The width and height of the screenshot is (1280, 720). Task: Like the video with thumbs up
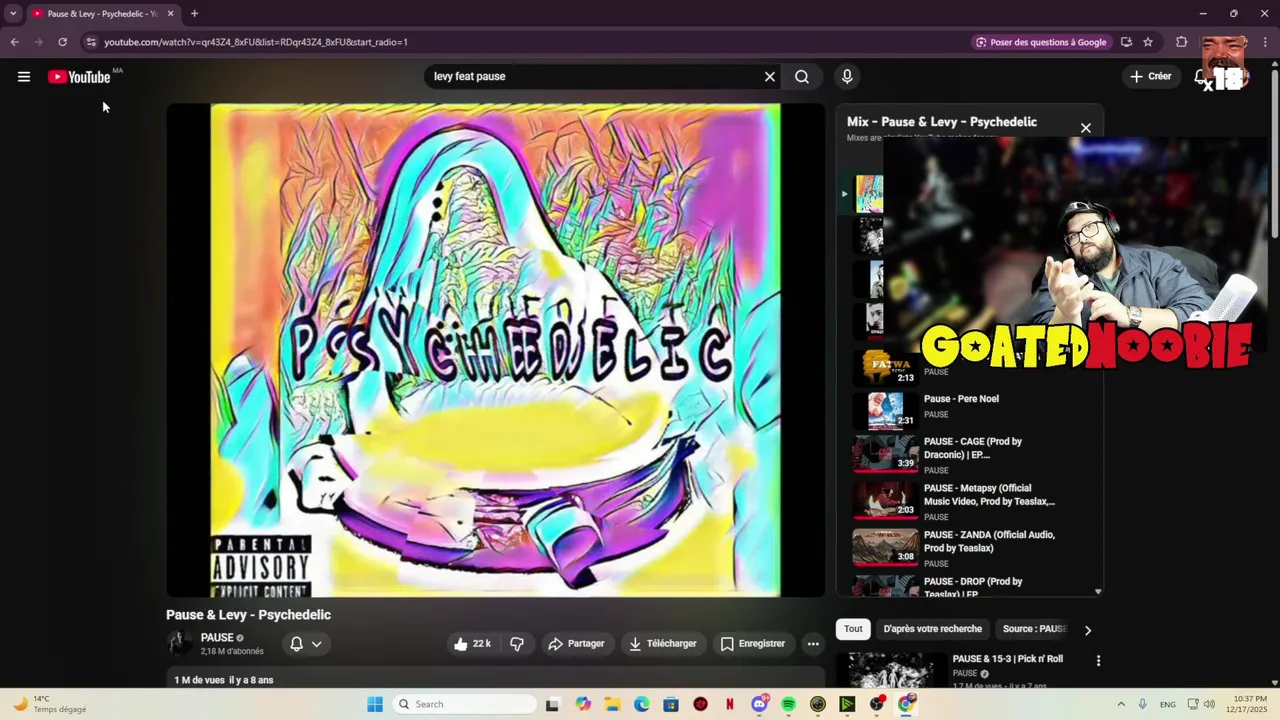point(472,644)
